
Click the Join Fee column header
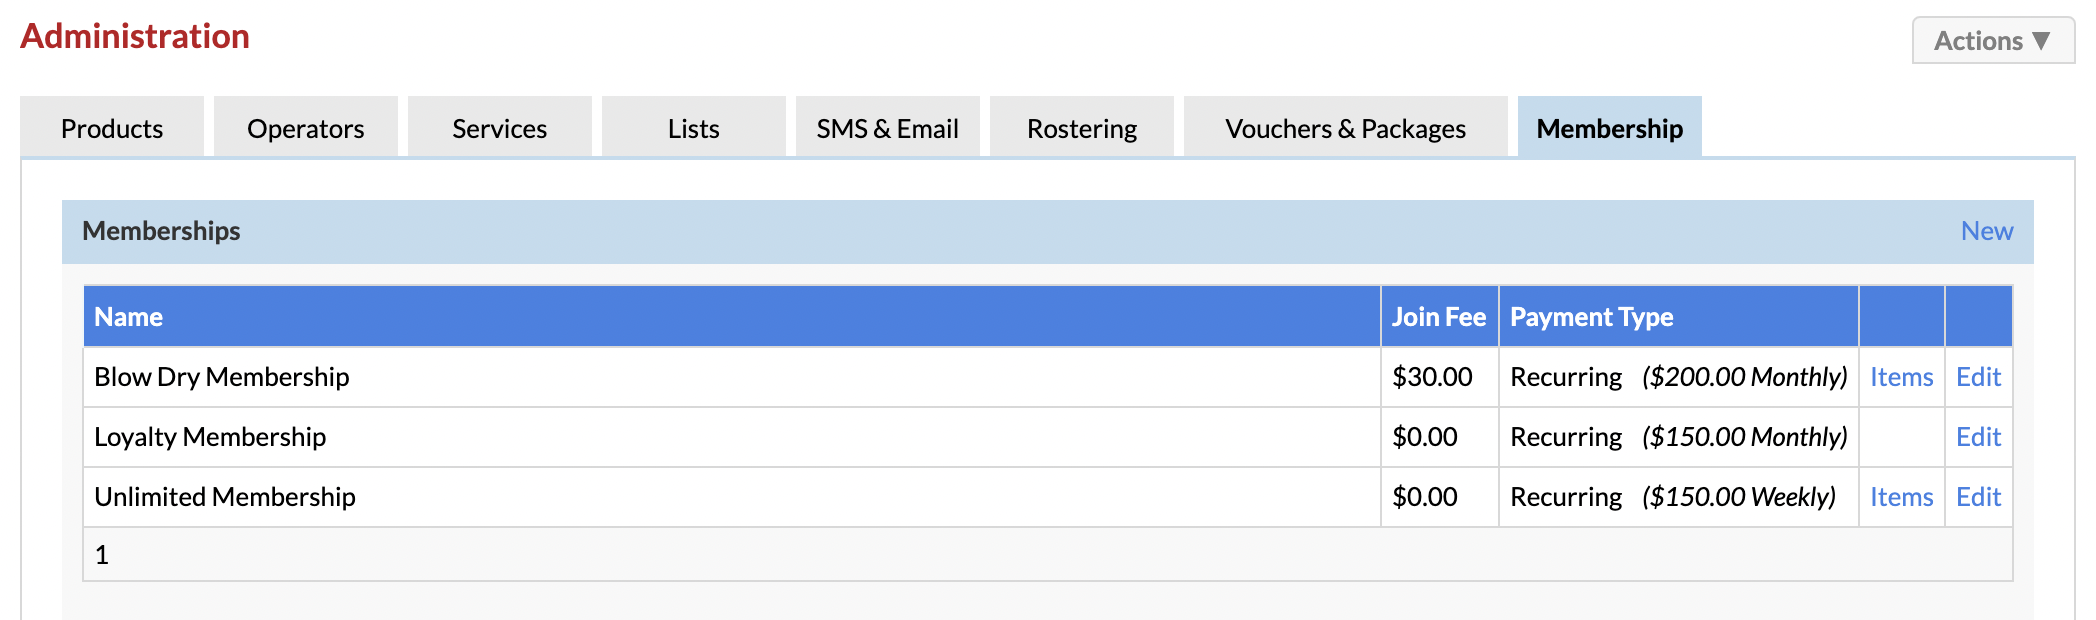coord(1439,317)
